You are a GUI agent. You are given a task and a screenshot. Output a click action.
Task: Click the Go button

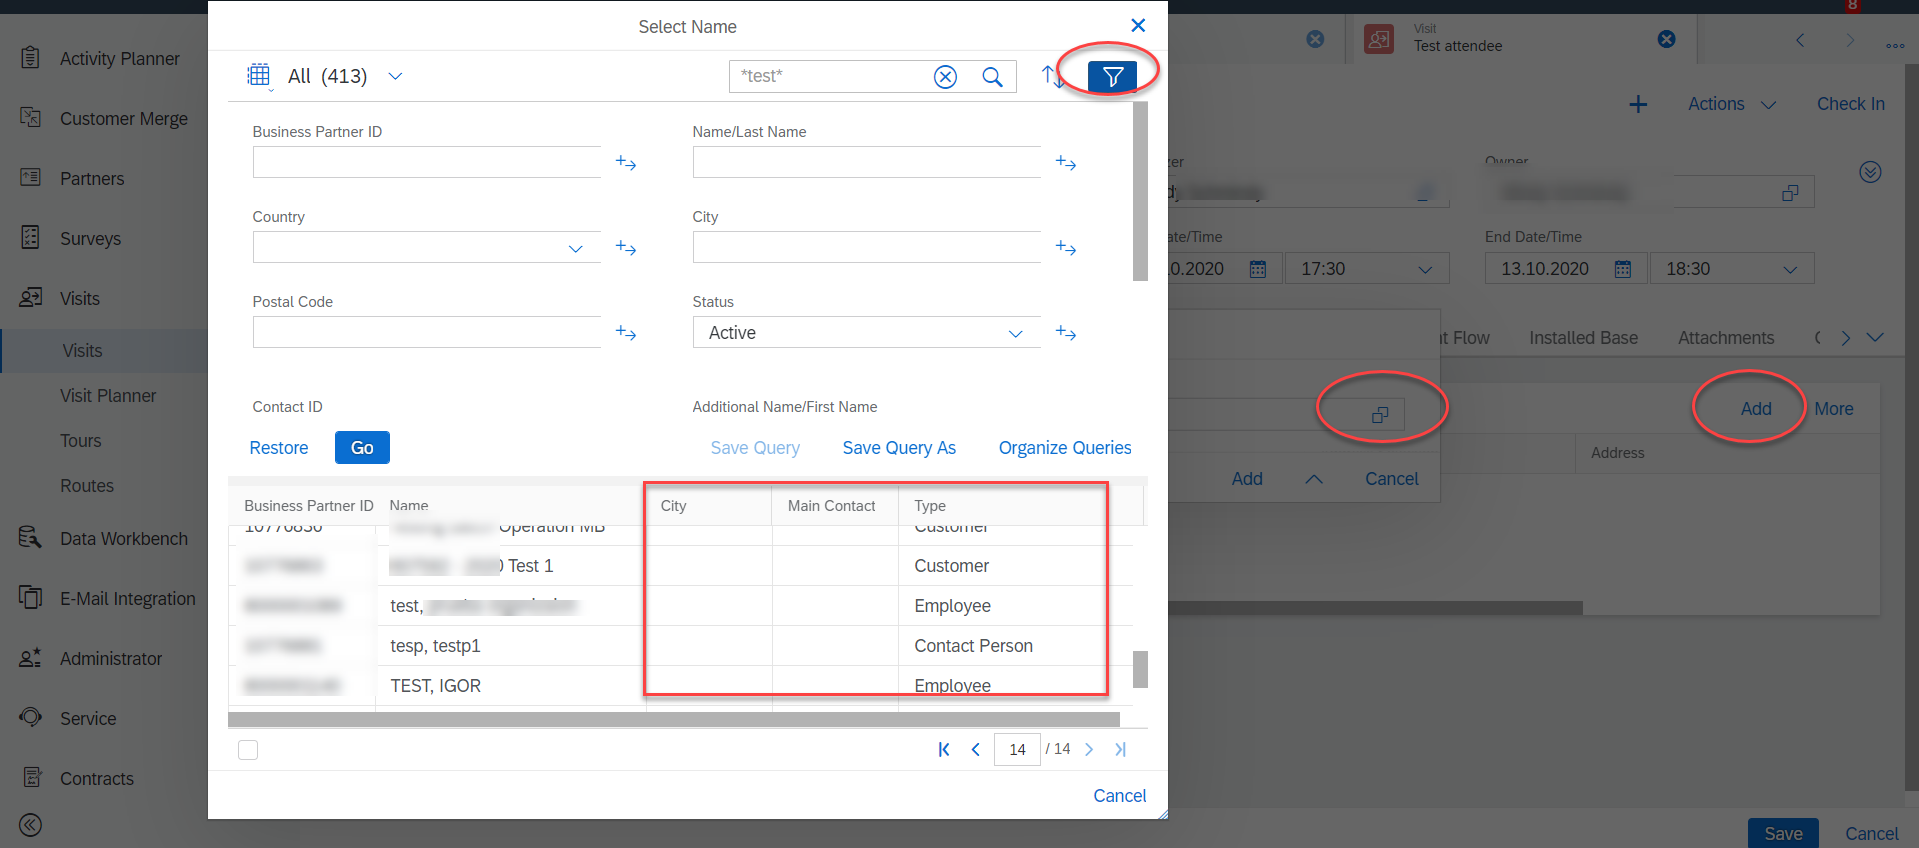pyautogui.click(x=362, y=447)
